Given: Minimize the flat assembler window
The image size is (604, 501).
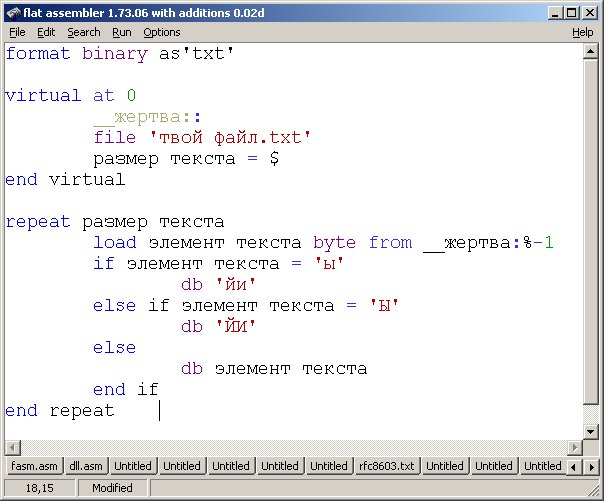Looking at the screenshot, I should click(554, 13).
